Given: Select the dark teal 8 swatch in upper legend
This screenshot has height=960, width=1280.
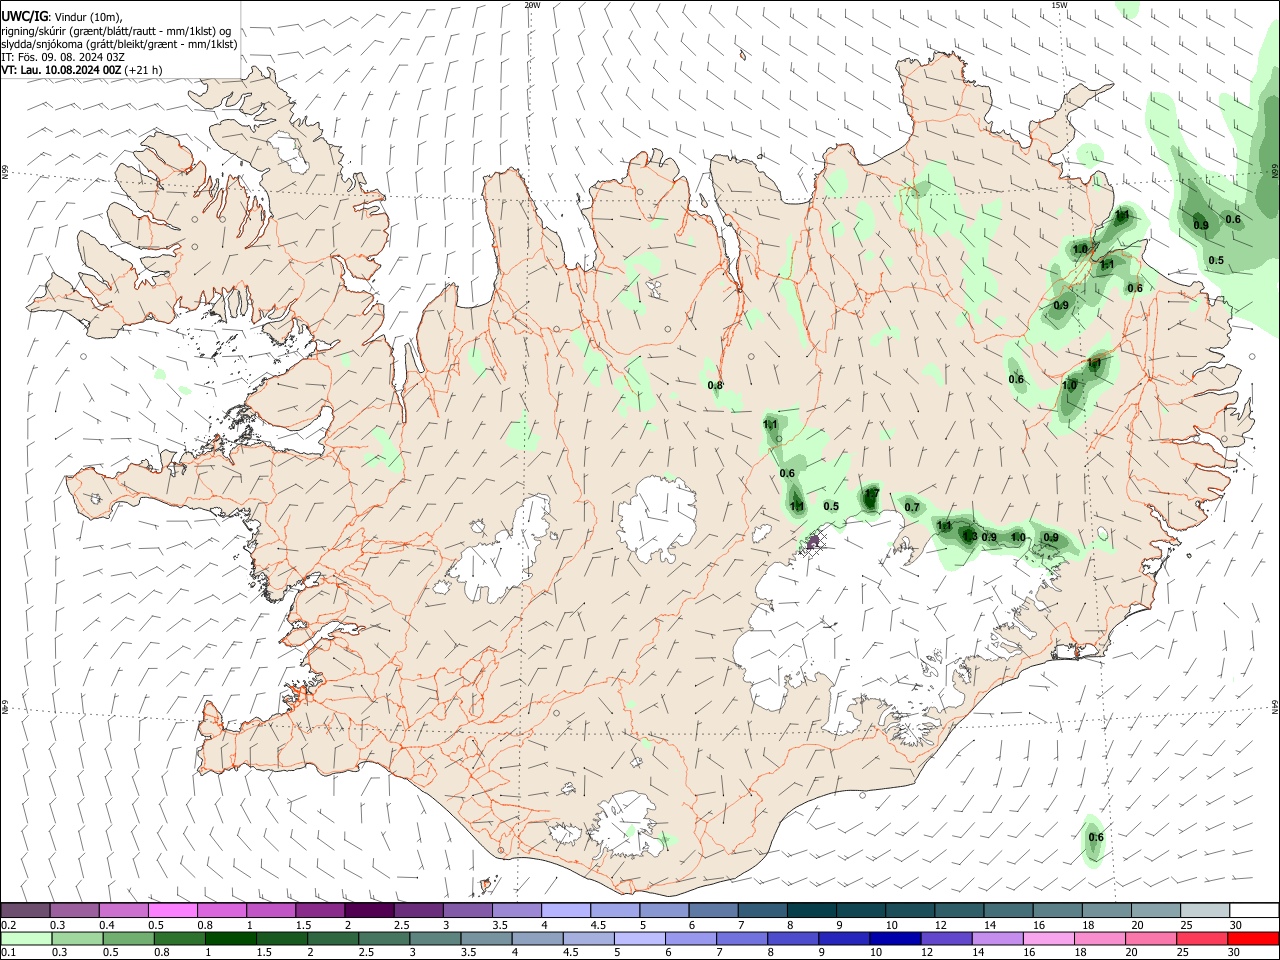Looking at the screenshot, I should point(812,911).
